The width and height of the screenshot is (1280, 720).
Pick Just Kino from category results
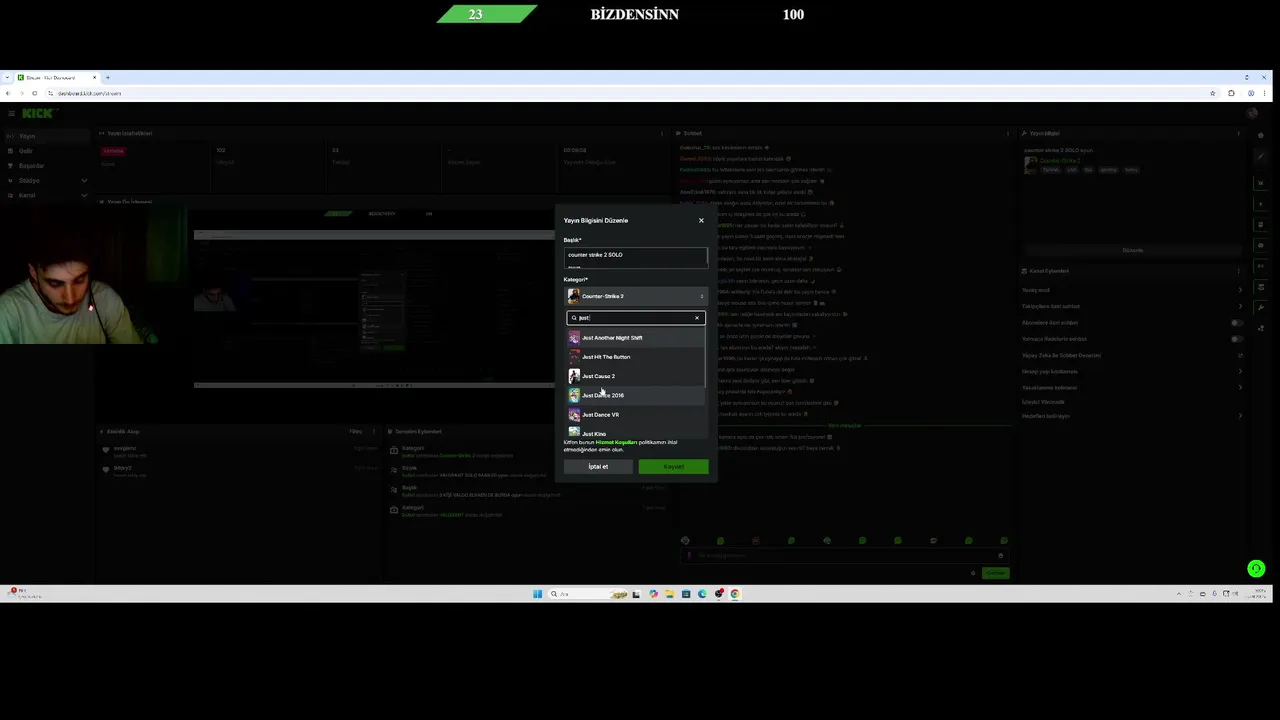[634, 433]
